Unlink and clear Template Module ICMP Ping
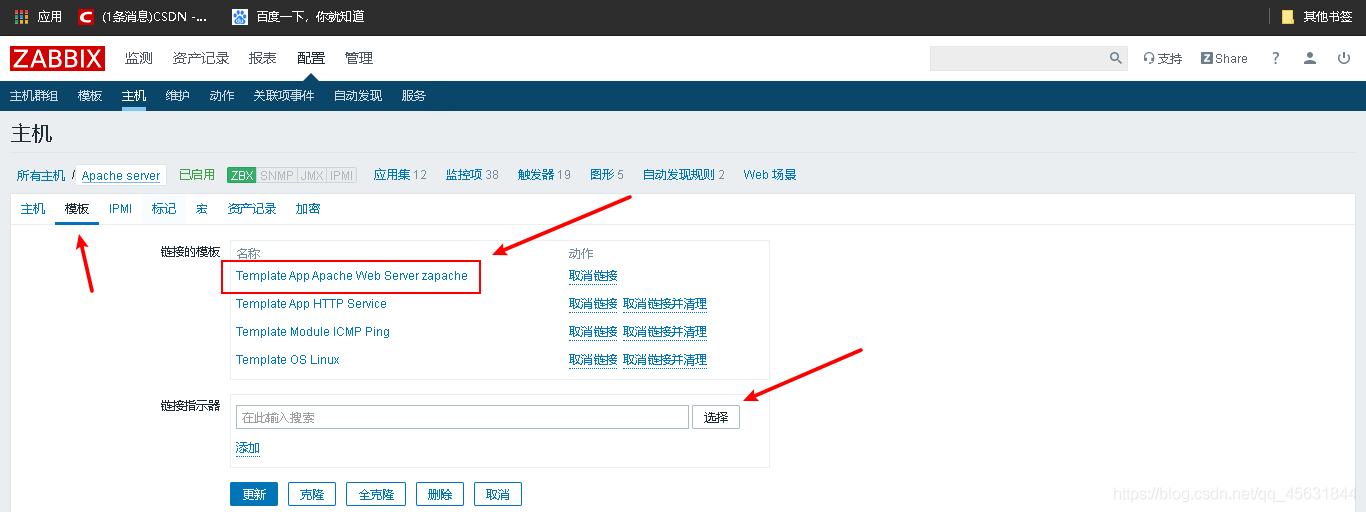 coord(665,332)
